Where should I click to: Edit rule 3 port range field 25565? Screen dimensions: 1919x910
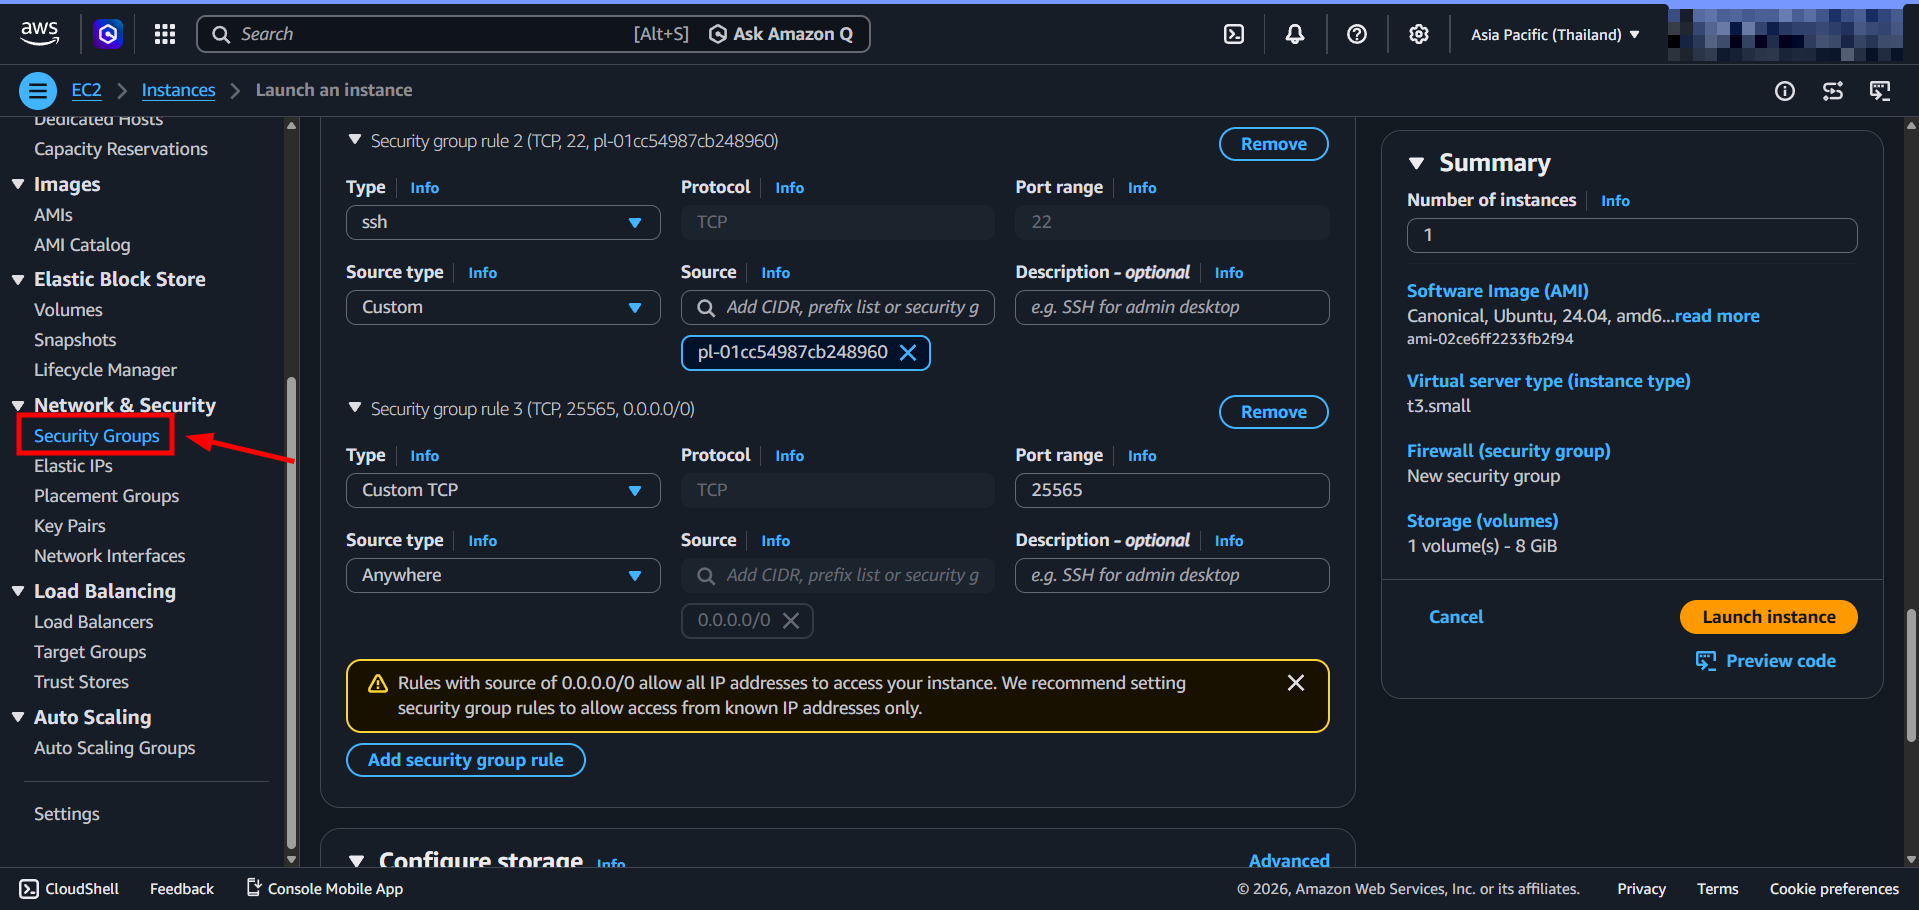point(1172,491)
